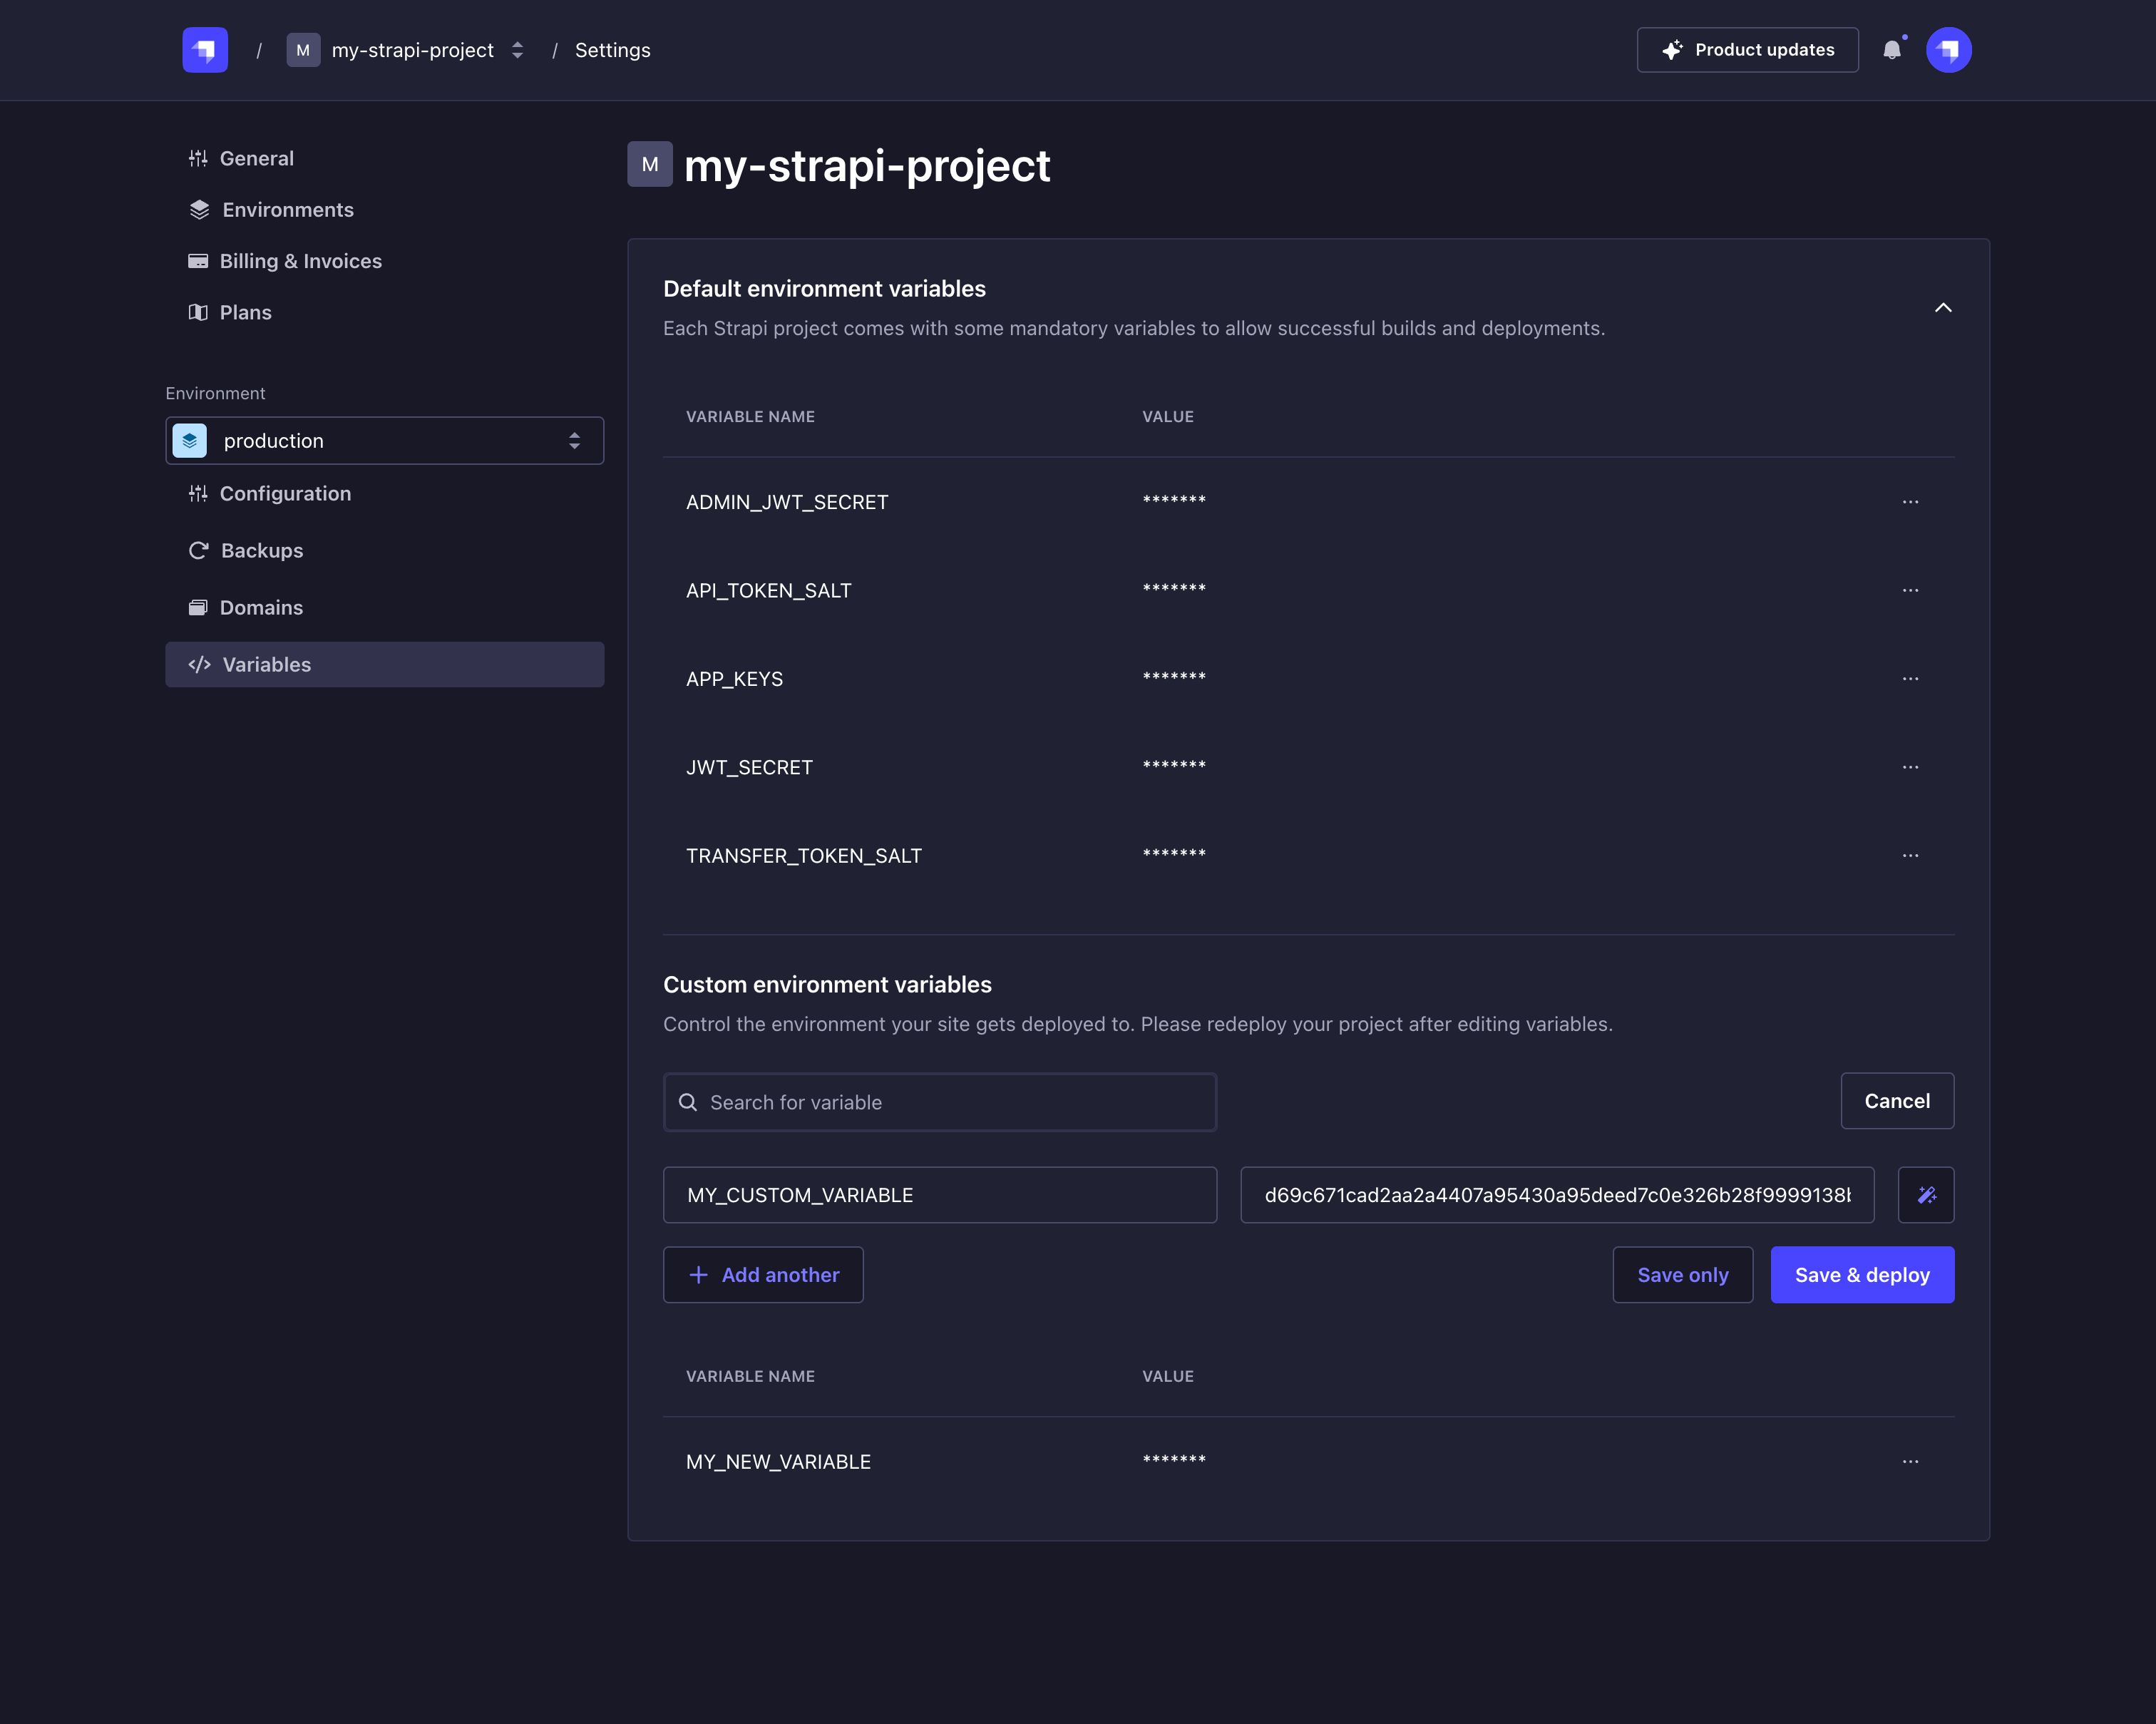2156x1724 pixels.
Task: Select Variables in sidebar
Action: [x=385, y=665]
